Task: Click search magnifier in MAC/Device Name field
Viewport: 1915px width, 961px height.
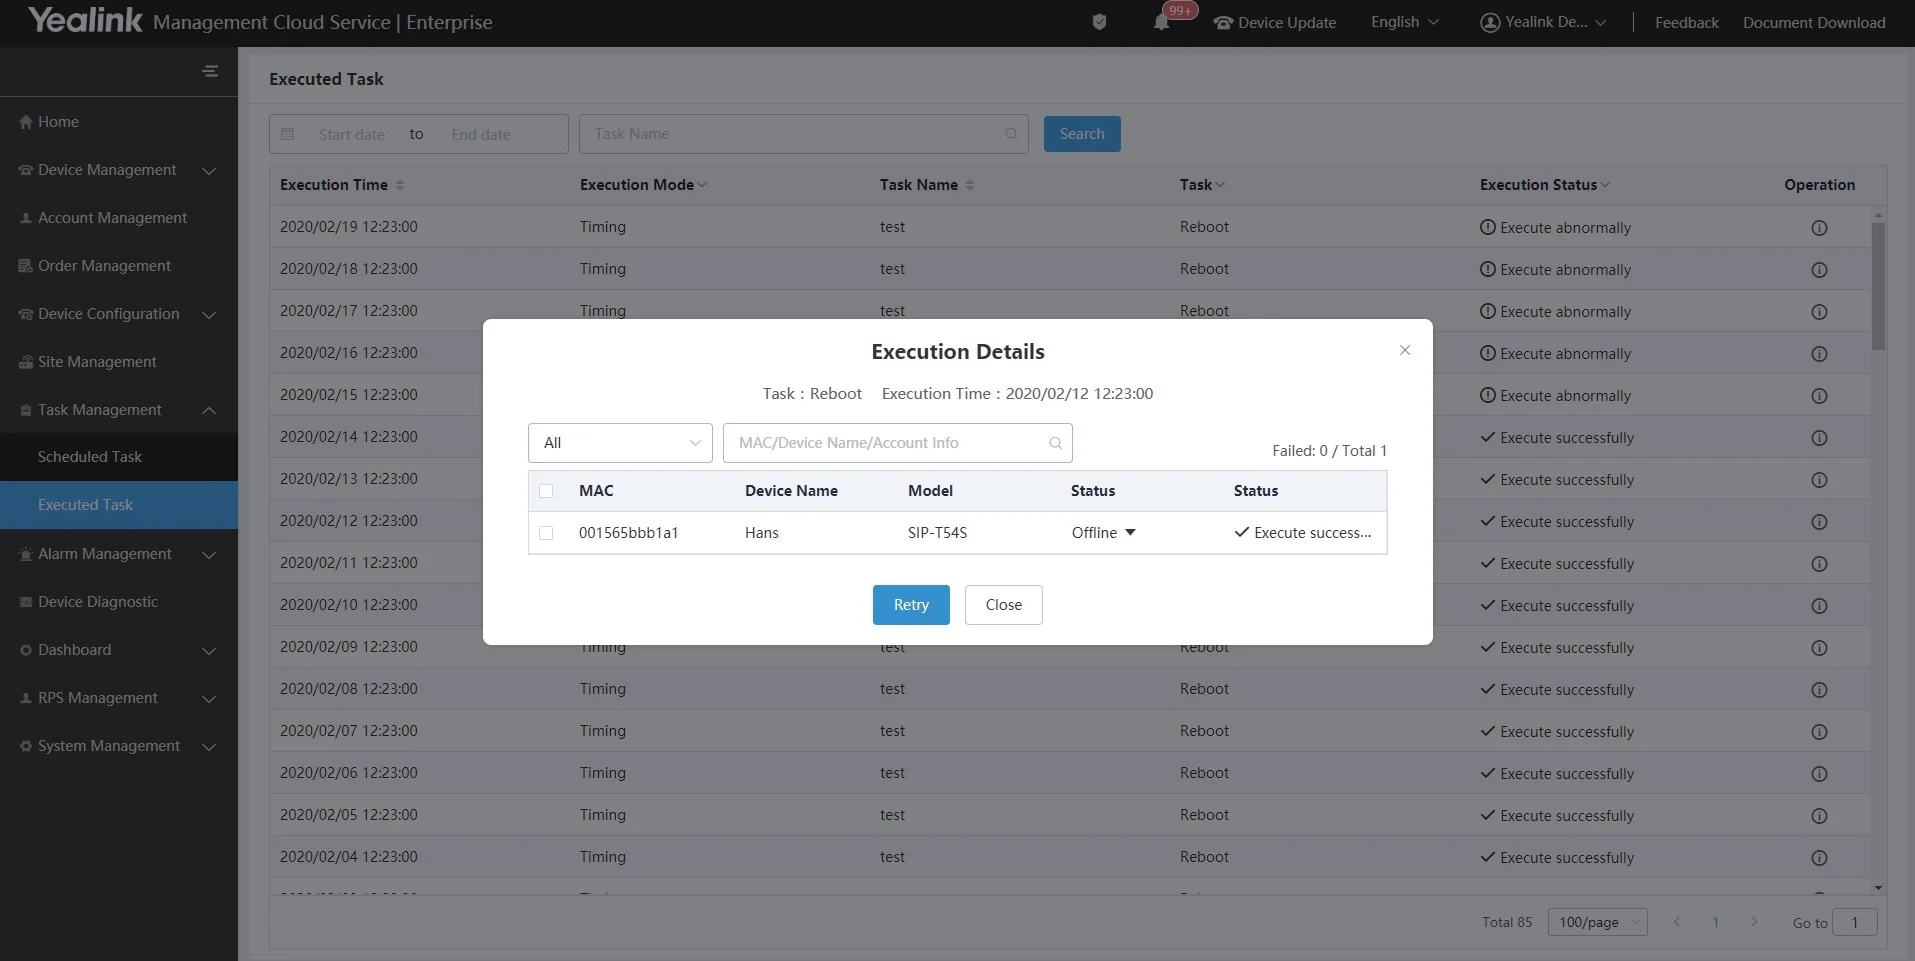Action: pos(1055,443)
